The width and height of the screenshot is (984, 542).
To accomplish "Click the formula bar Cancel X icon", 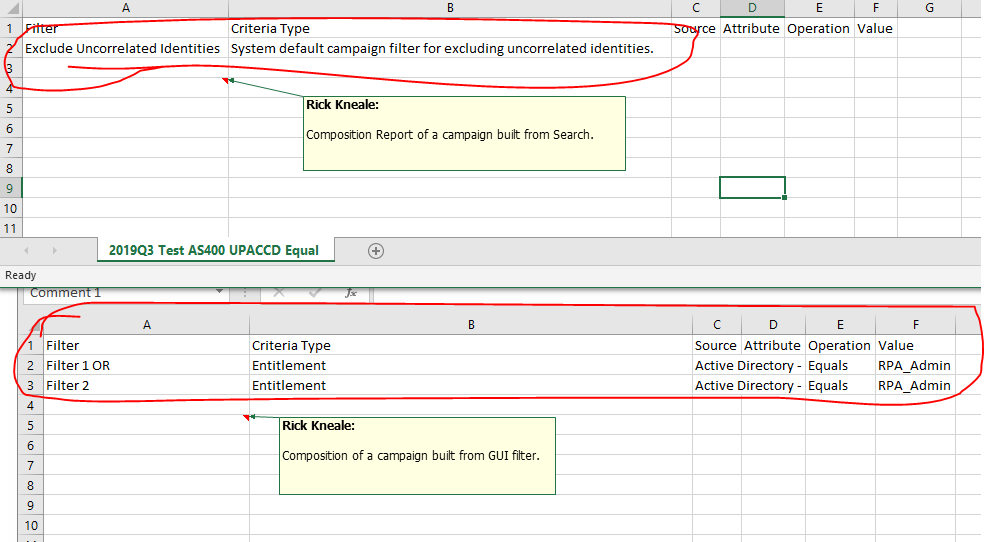I will point(280,293).
